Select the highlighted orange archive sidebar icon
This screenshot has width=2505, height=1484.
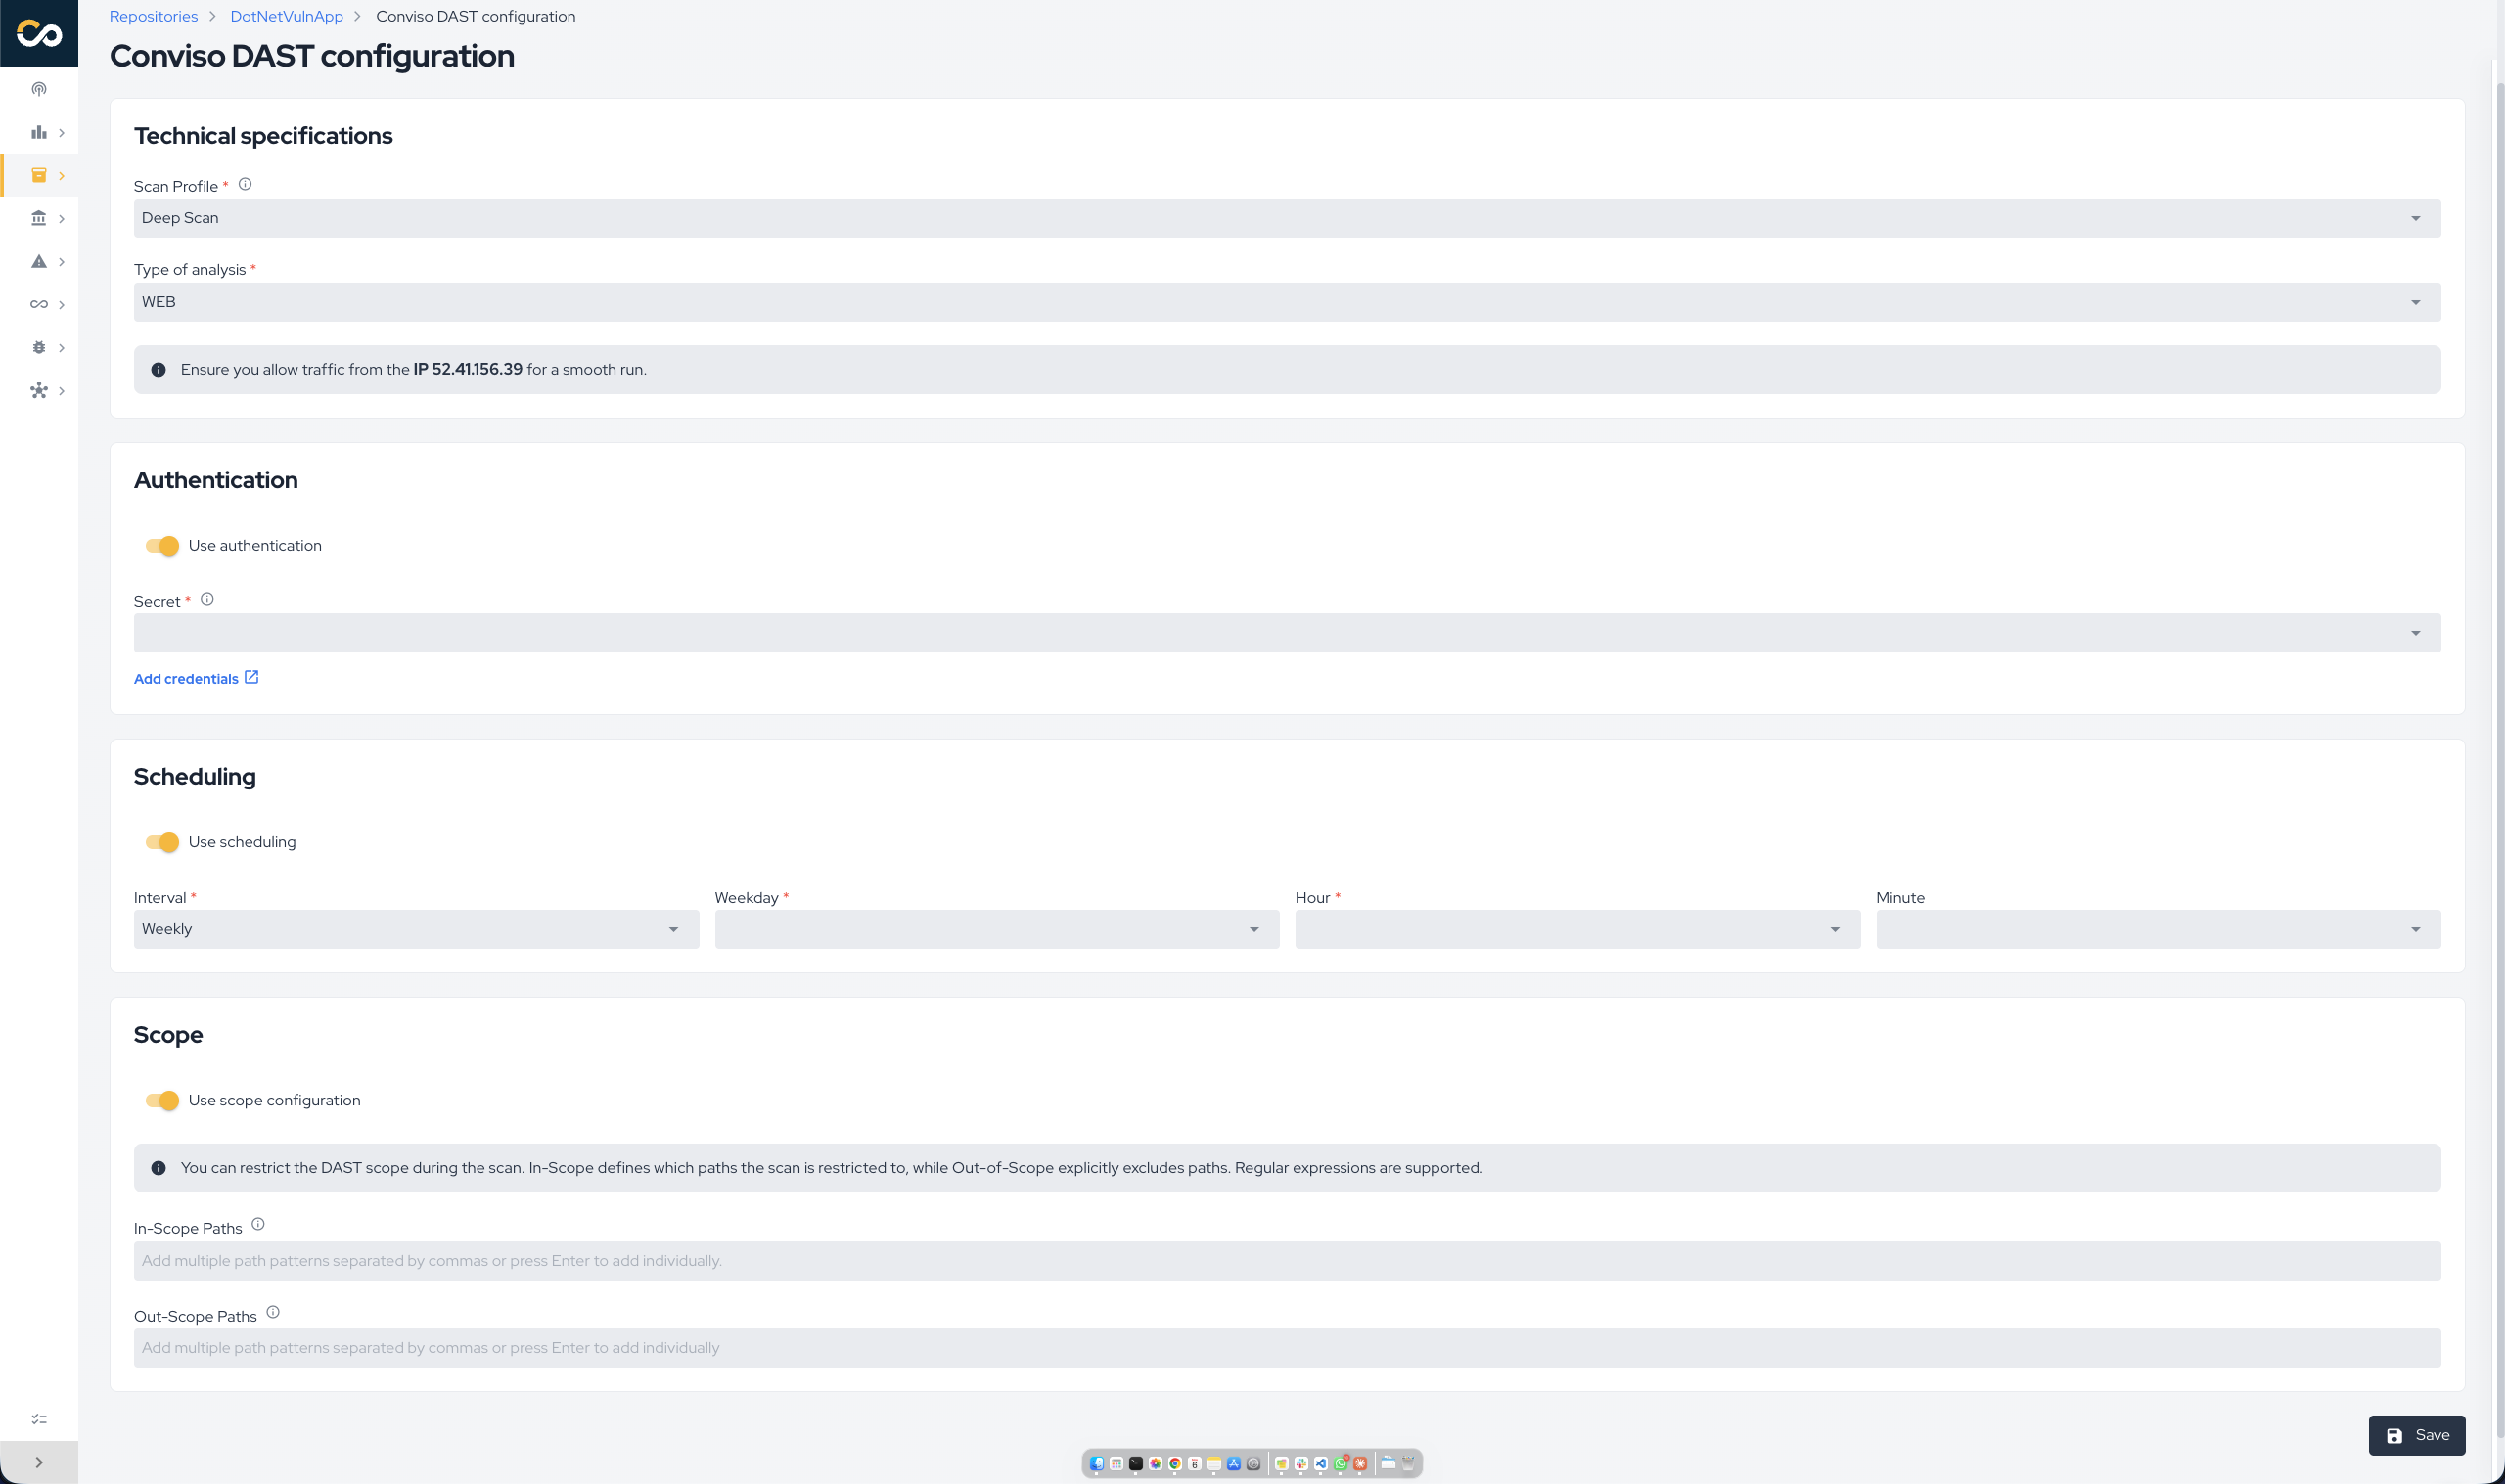pos(39,175)
